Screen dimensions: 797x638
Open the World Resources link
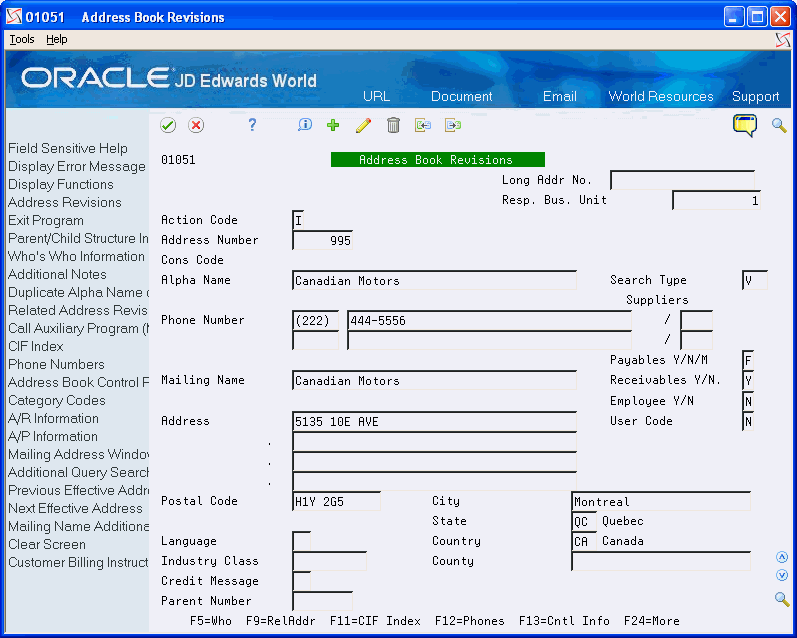661,96
